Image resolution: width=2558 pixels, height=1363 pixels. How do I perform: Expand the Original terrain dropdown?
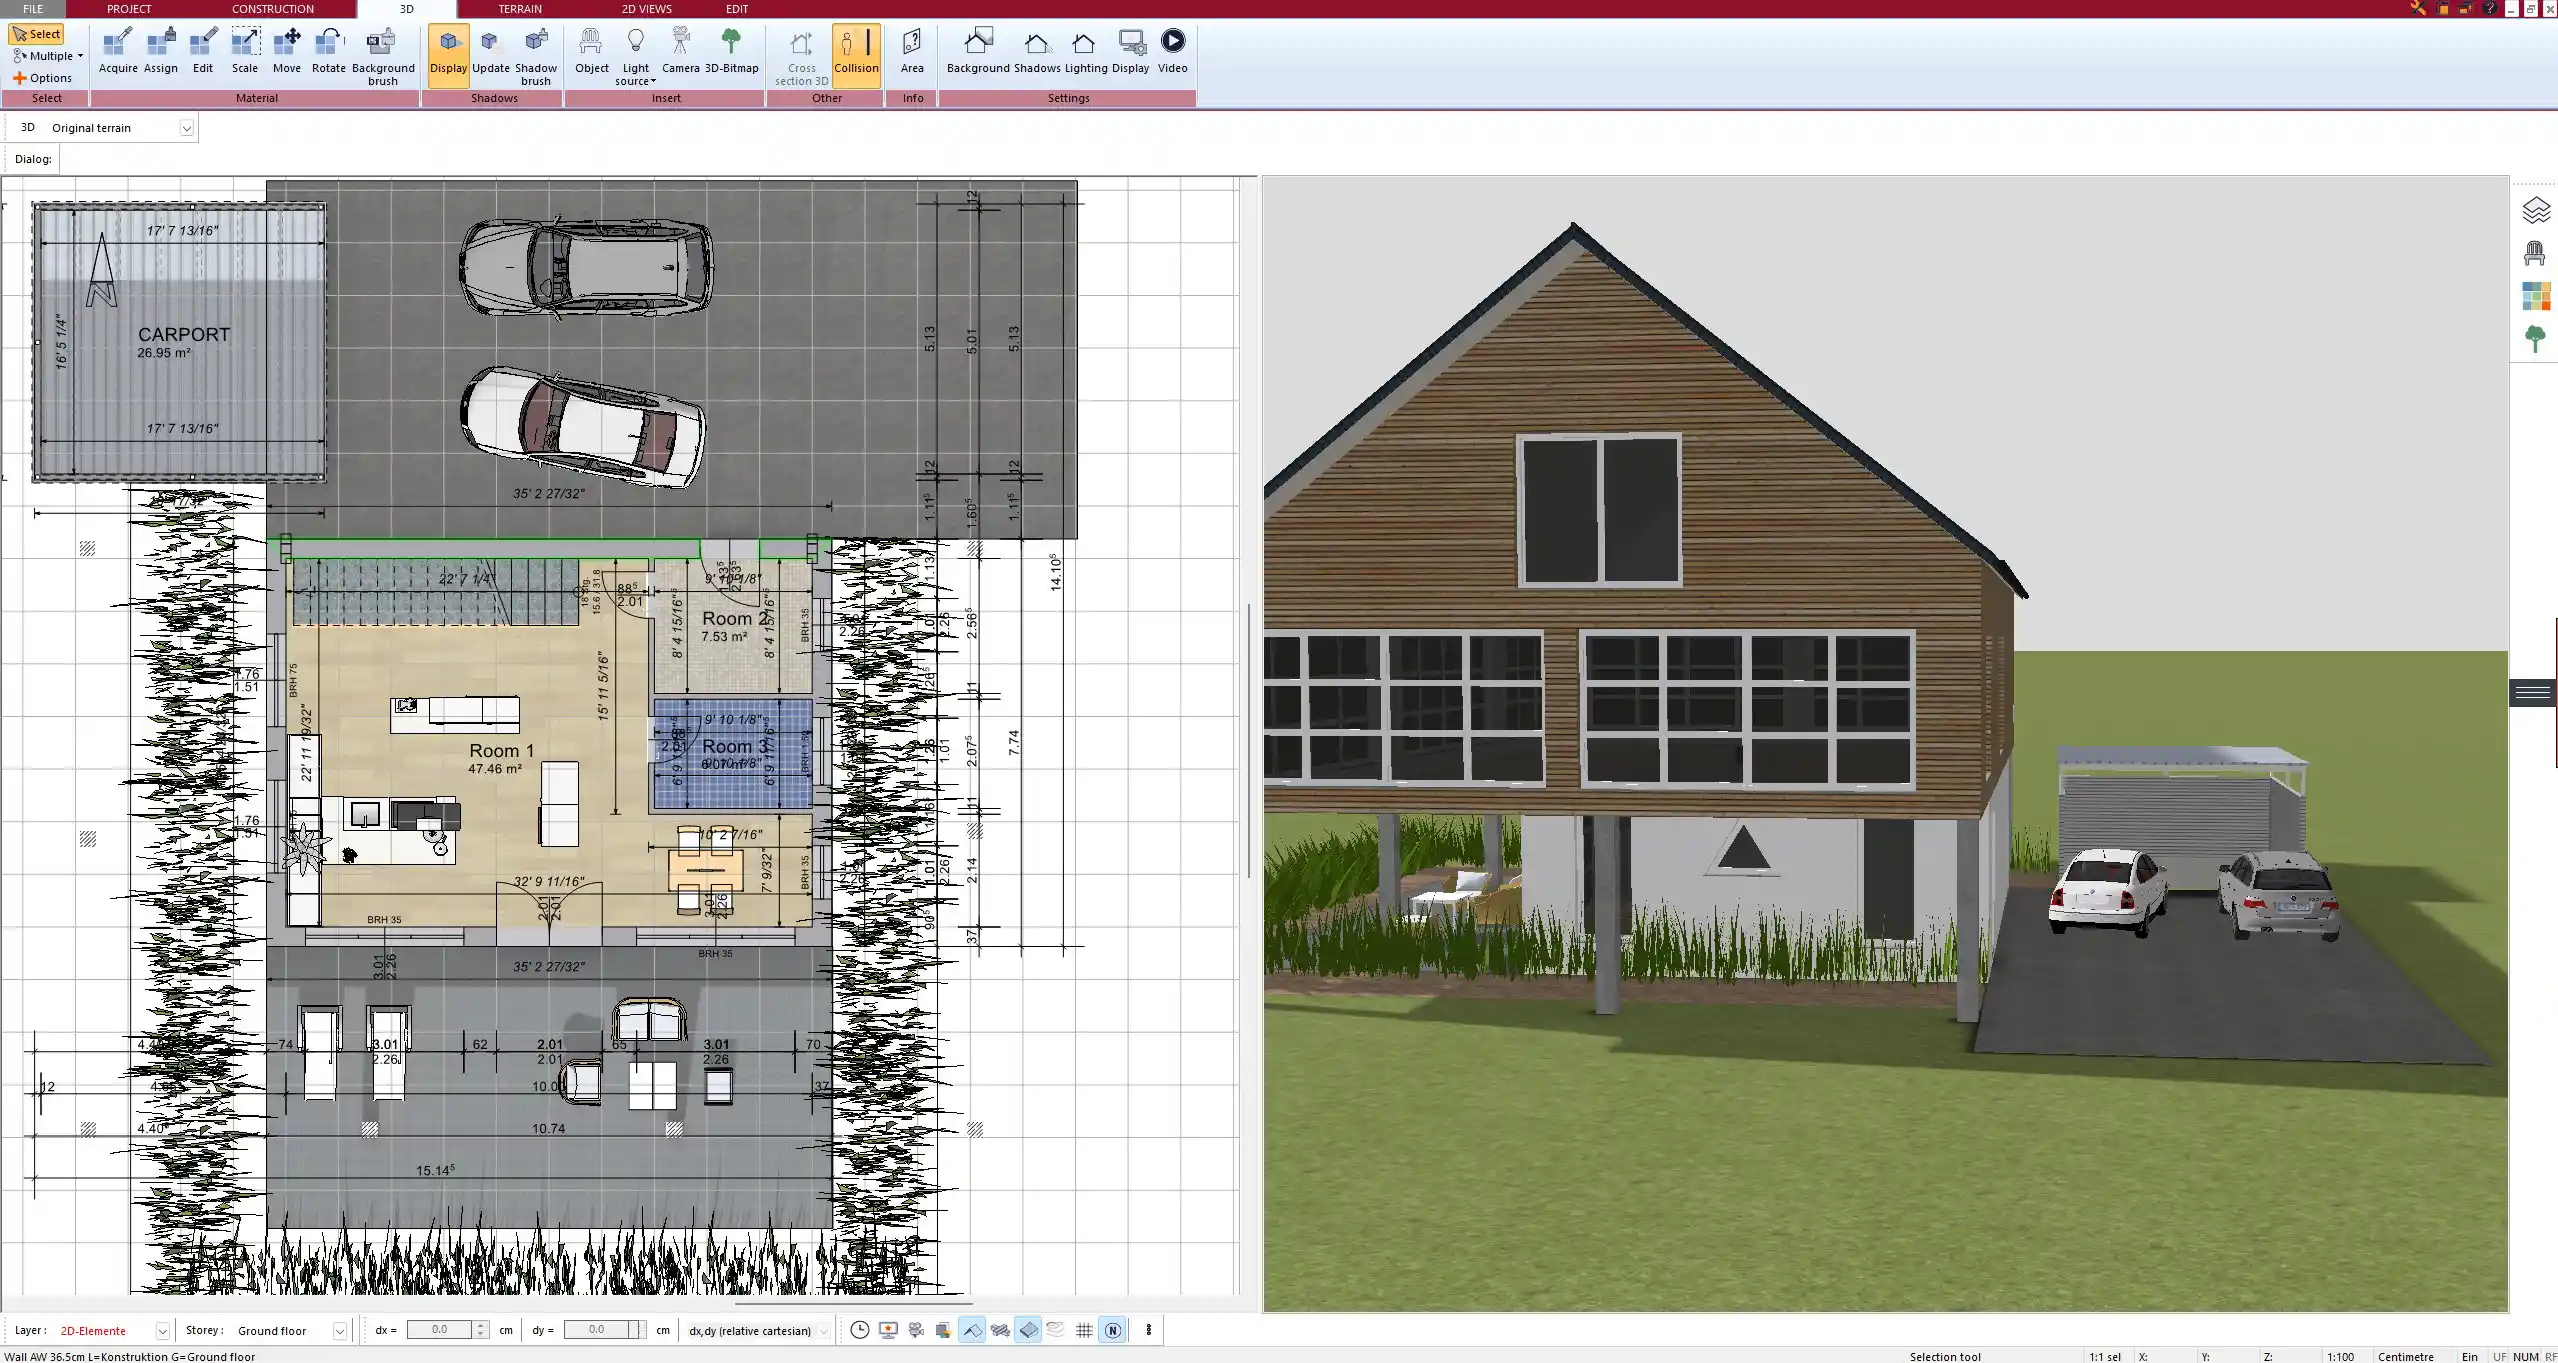[x=186, y=128]
